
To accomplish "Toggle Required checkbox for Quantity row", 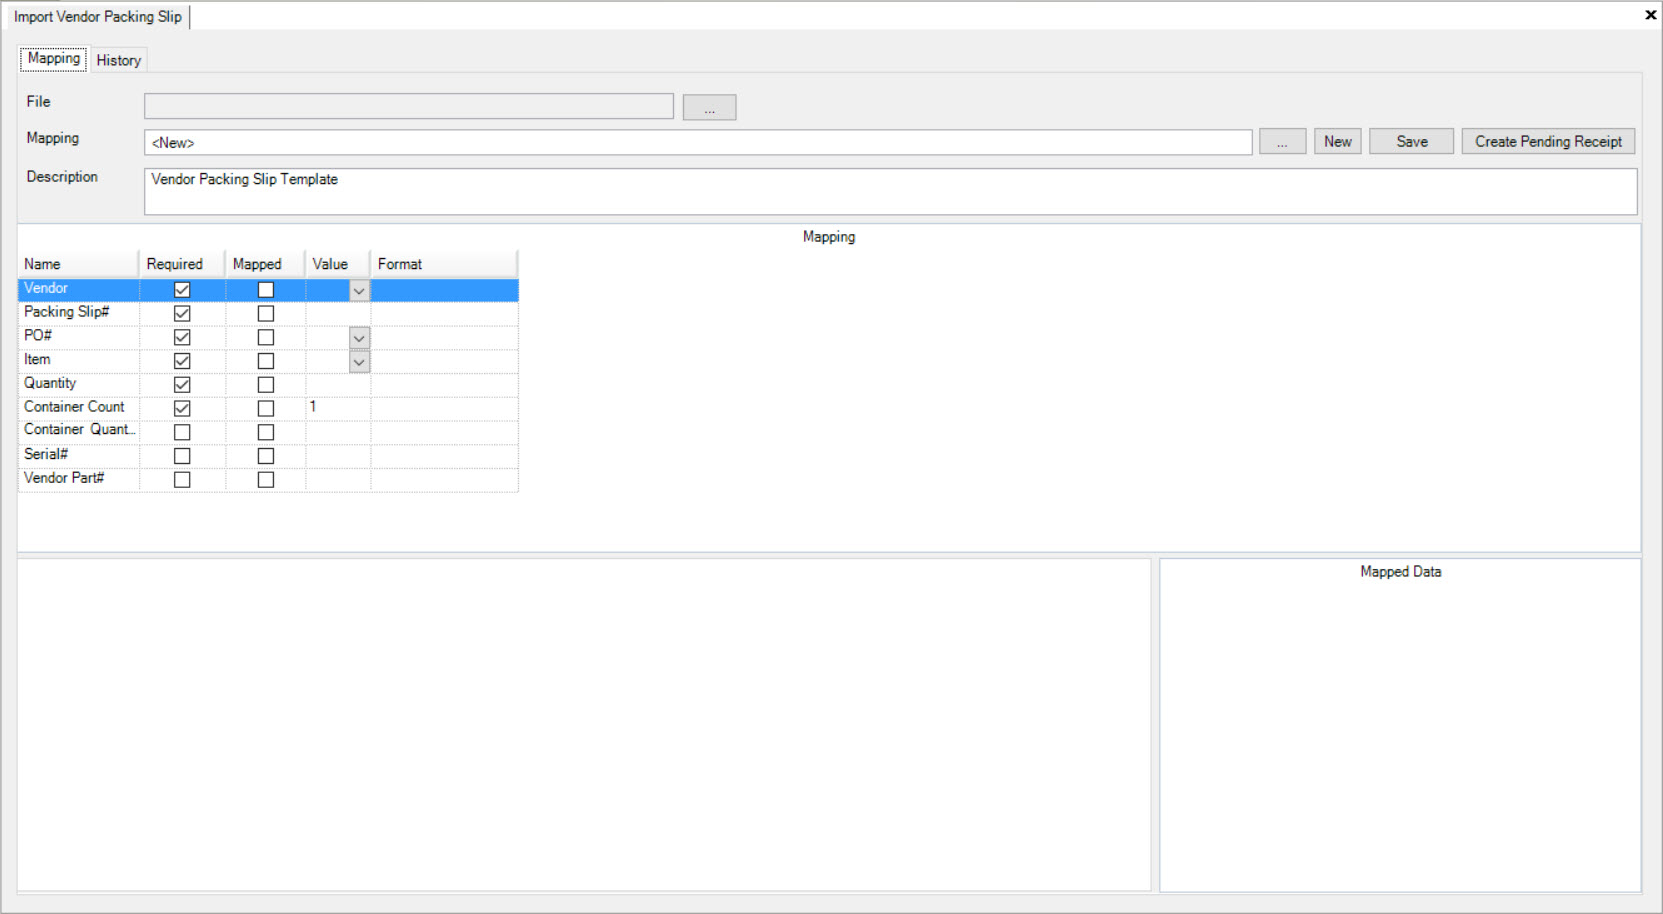I will click(x=182, y=384).
